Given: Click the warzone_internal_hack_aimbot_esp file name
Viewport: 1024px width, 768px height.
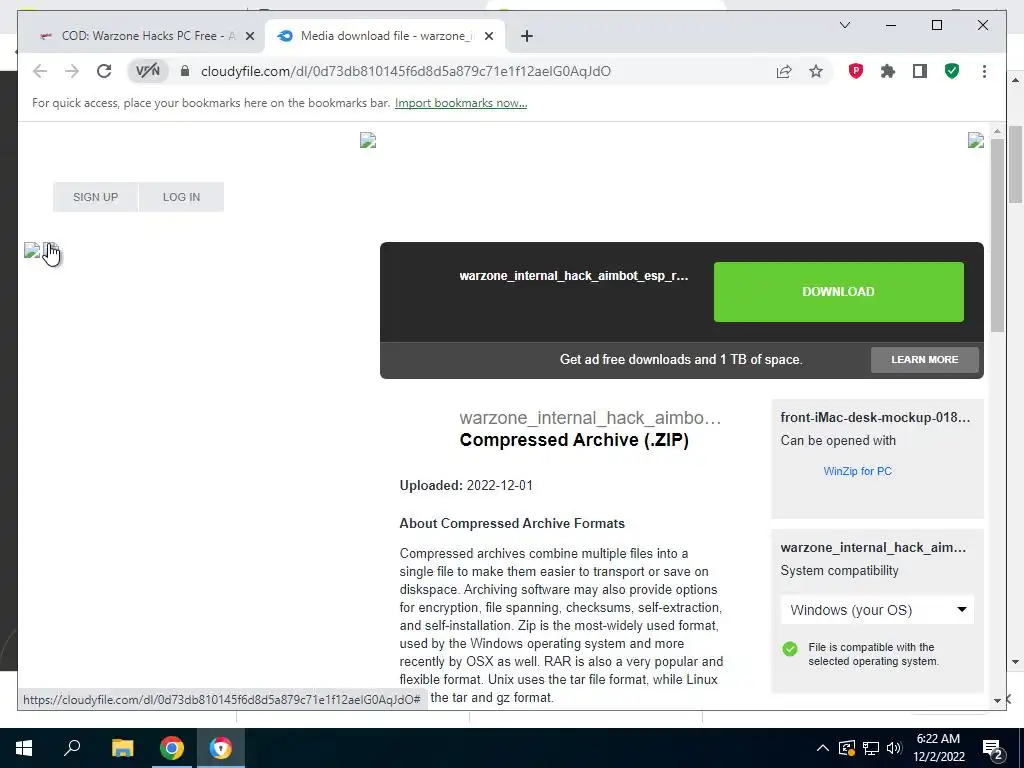Looking at the screenshot, I should tap(573, 276).
